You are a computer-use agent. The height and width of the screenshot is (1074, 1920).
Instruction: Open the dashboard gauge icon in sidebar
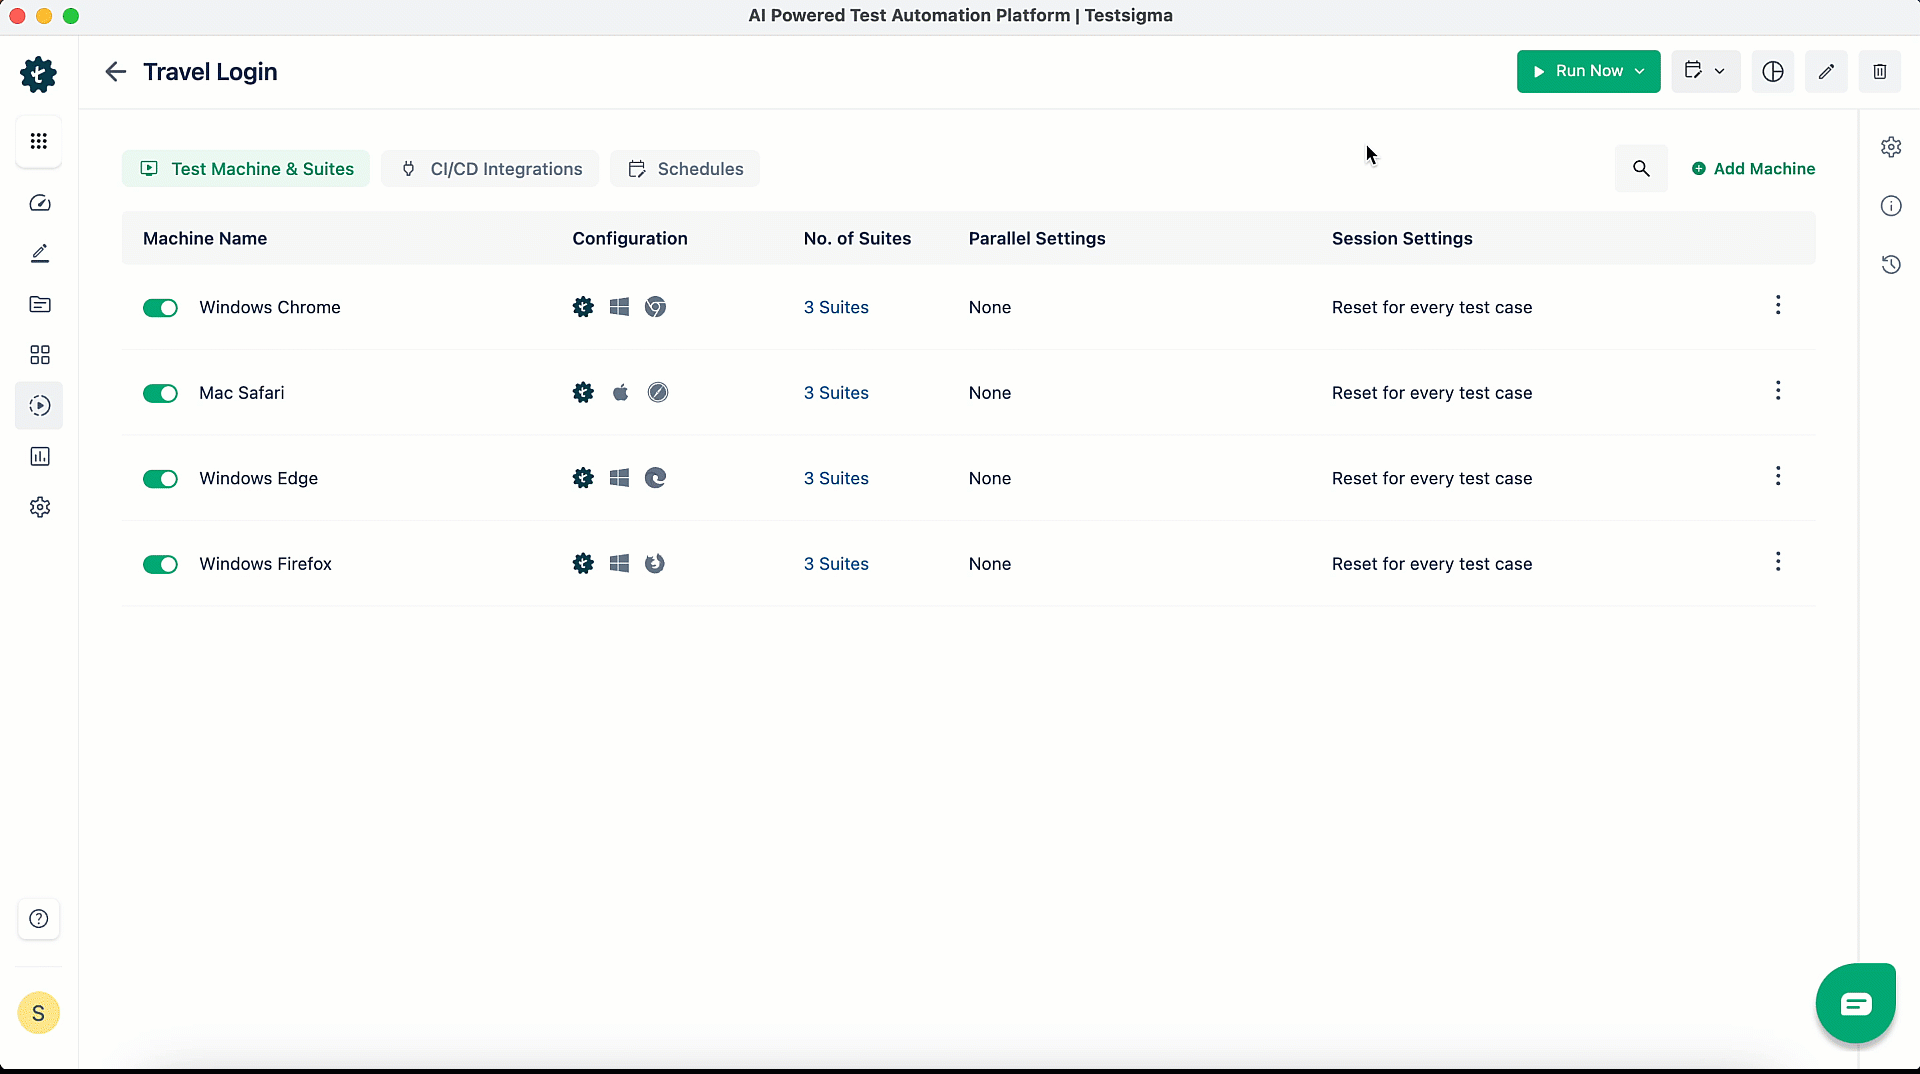tap(40, 203)
